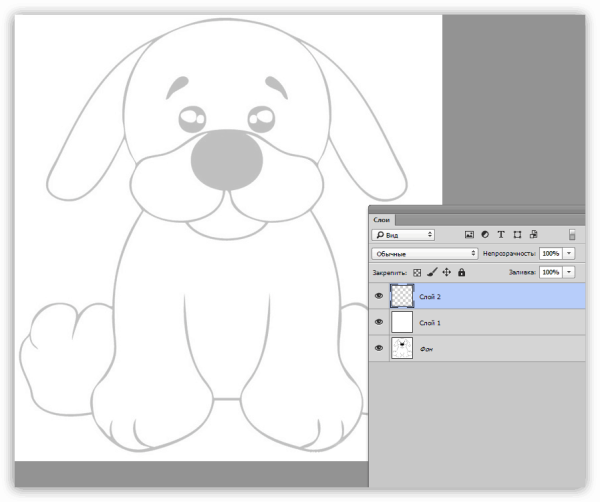Click the lock image pixels brush icon
Screen dimensions: 600x502
(432, 272)
